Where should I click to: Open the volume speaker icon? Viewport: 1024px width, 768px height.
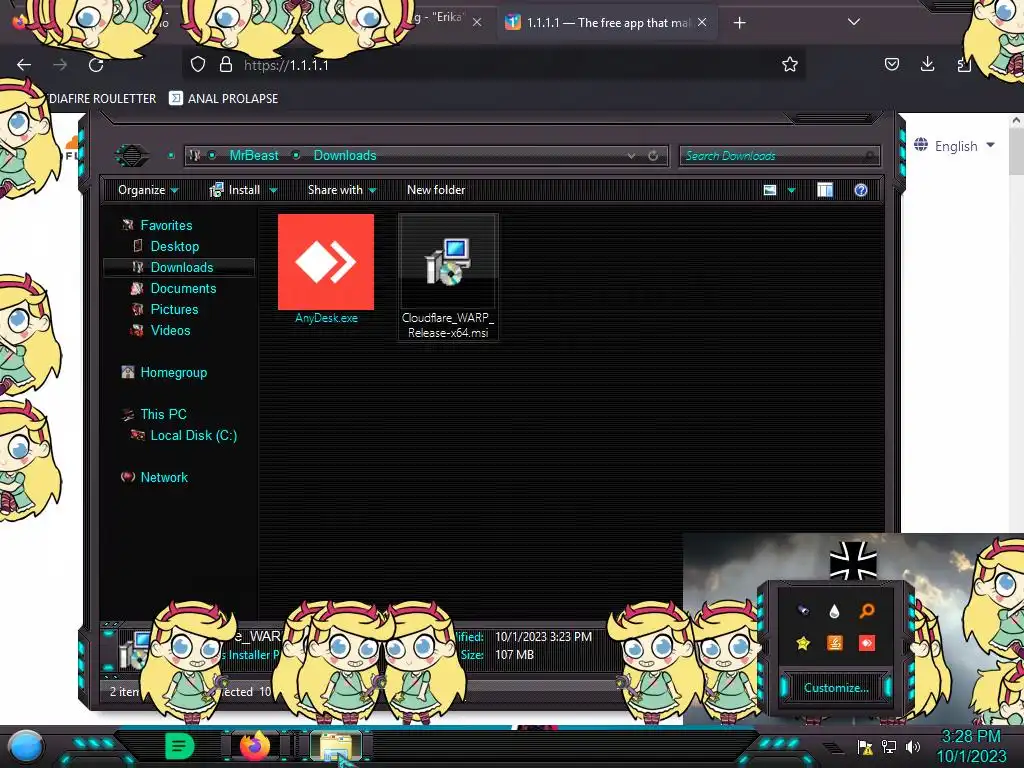pos(913,747)
